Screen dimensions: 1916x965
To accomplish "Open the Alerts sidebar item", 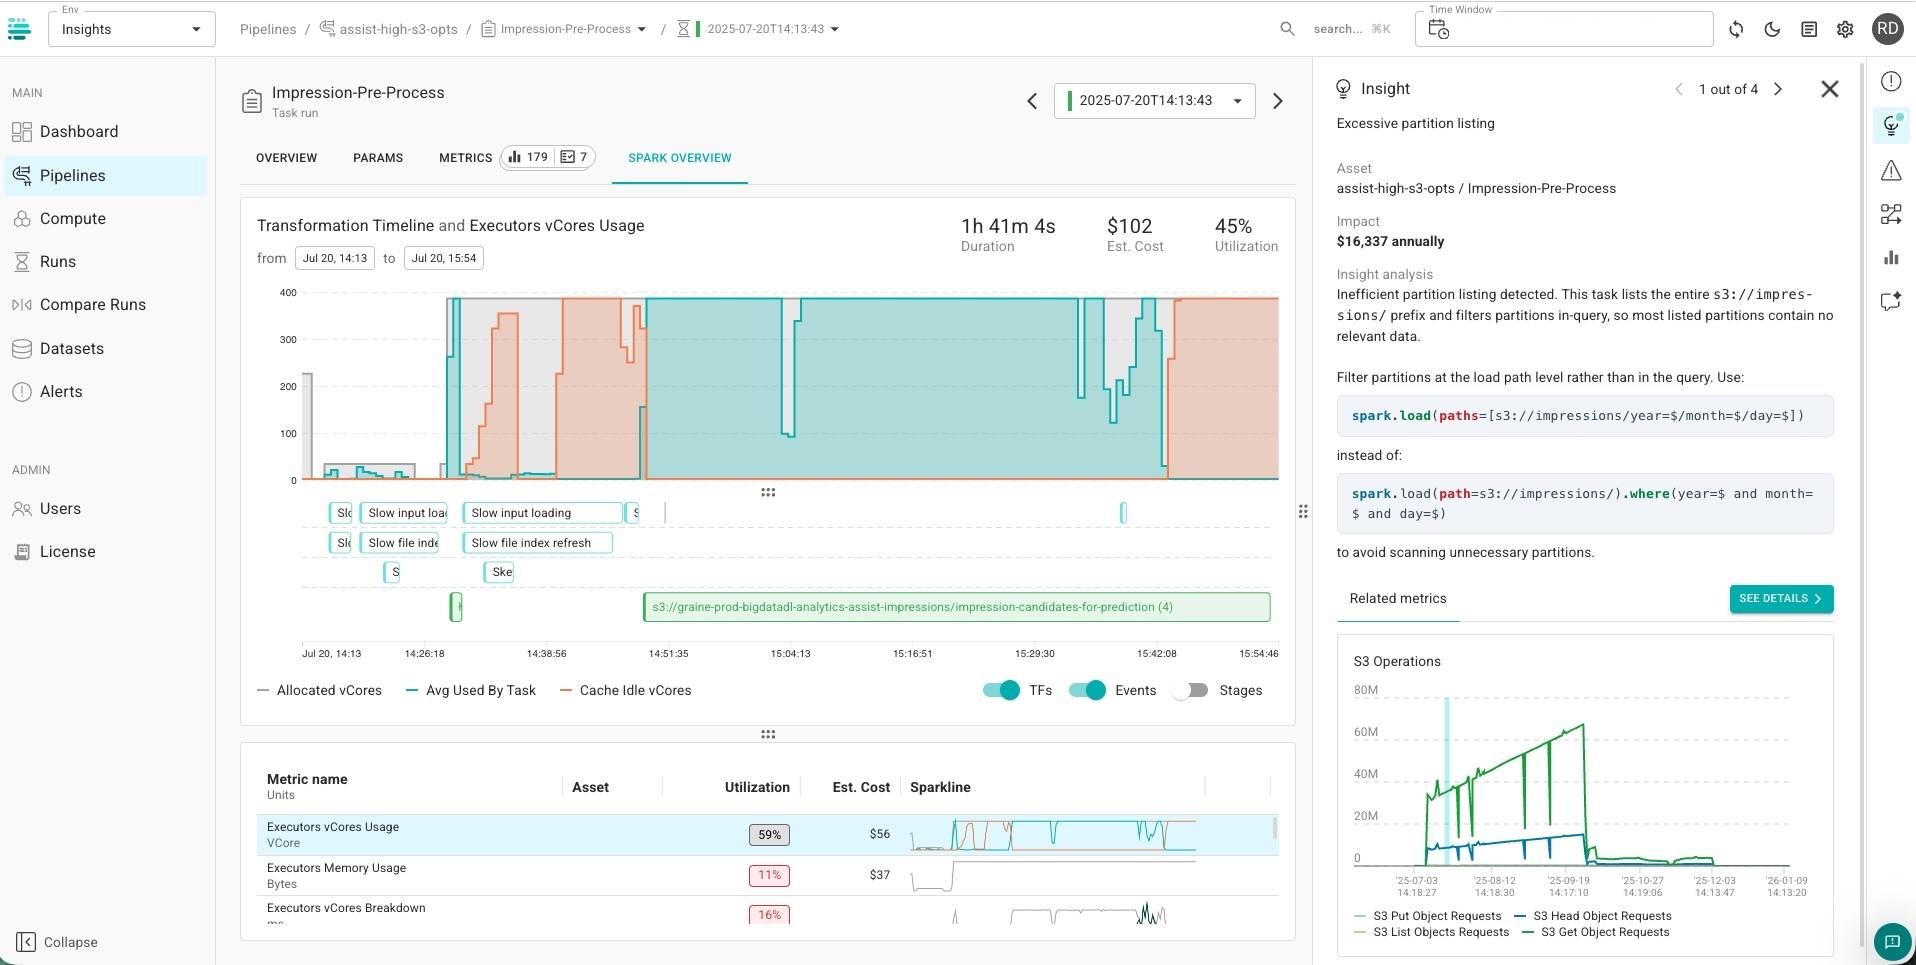I will 105,392.
